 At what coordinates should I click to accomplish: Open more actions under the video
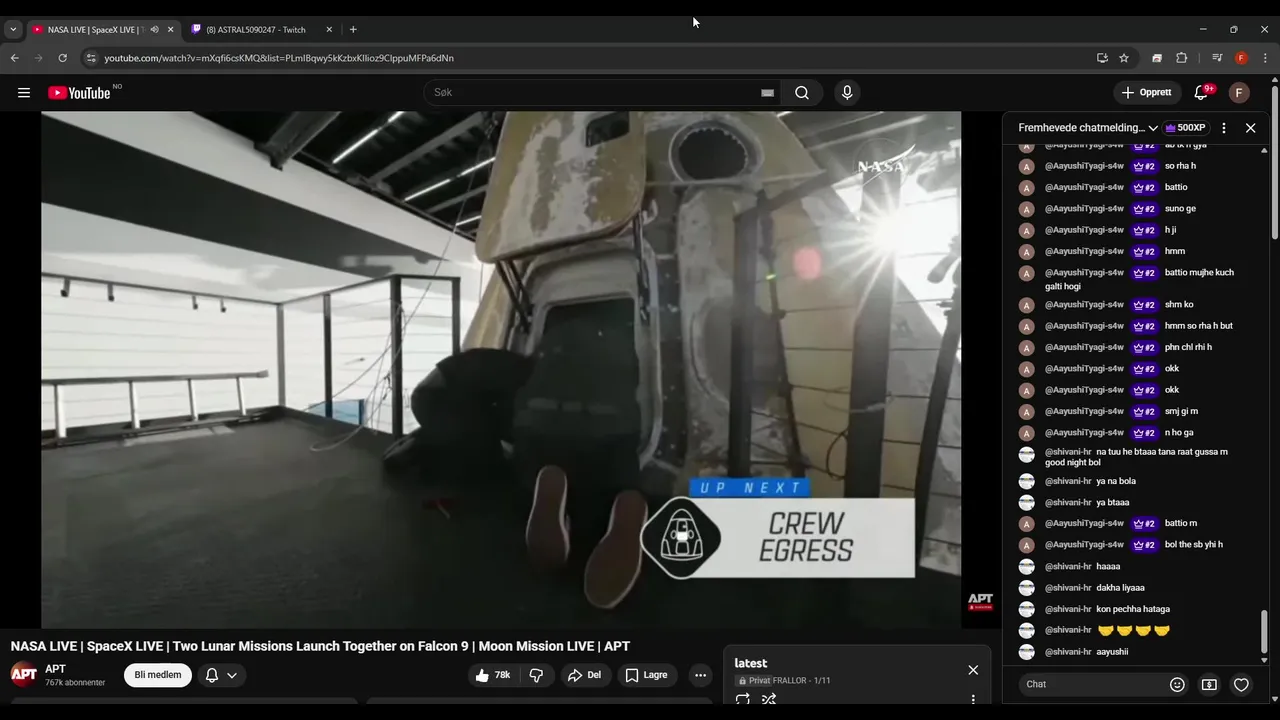click(700, 675)
